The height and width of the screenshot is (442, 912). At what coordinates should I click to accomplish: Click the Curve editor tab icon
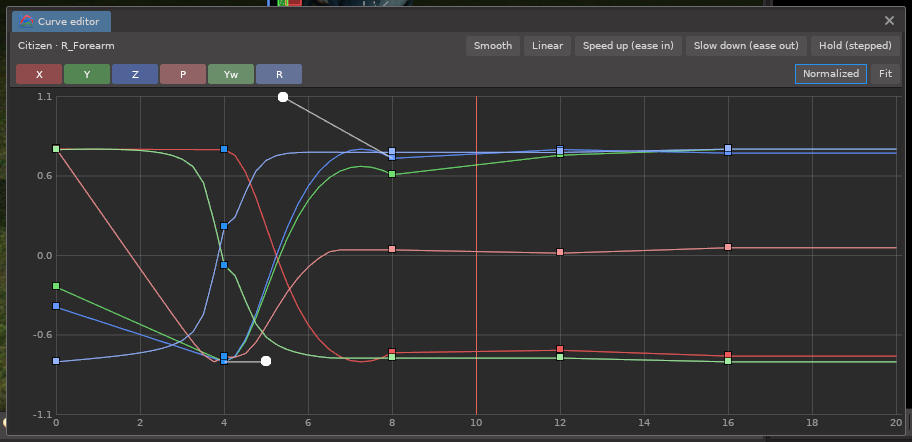[x=26, y=22]
